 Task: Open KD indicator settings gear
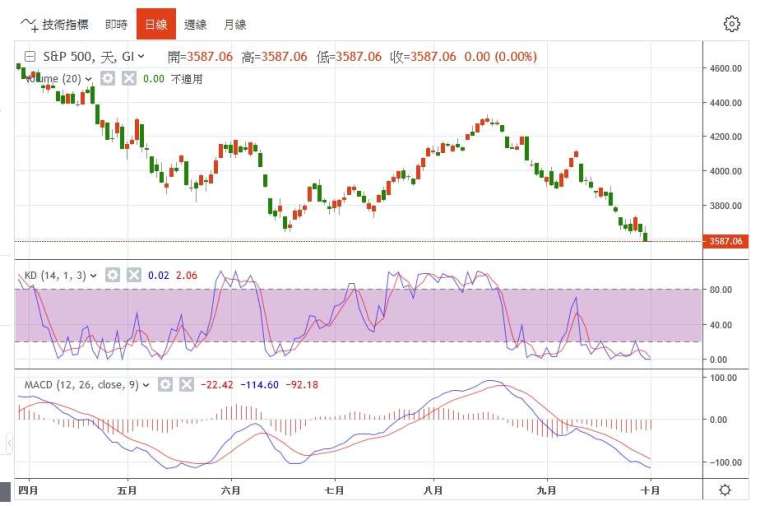click(x=112, y=275)
